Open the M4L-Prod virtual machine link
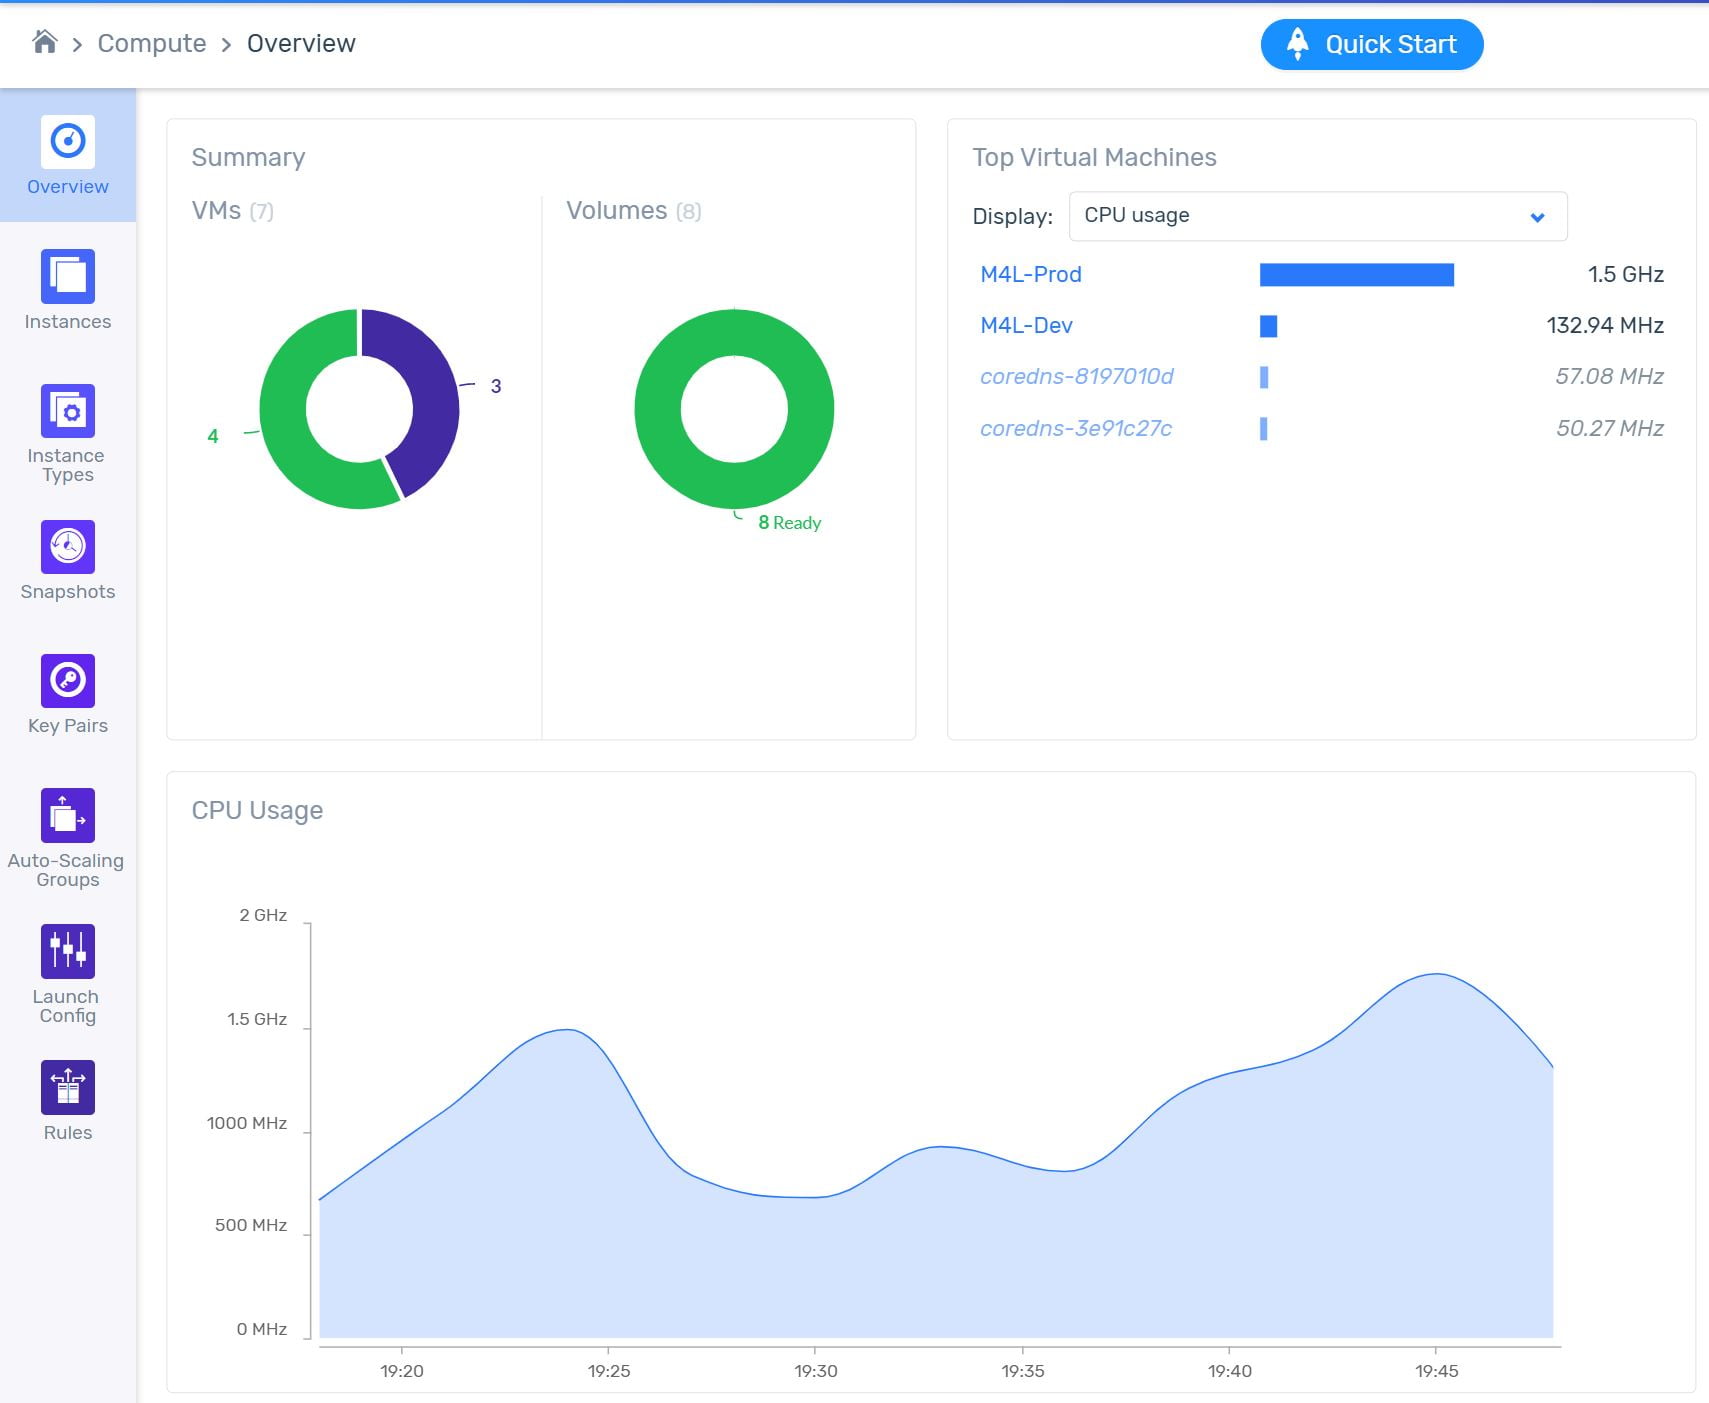 1030,275
